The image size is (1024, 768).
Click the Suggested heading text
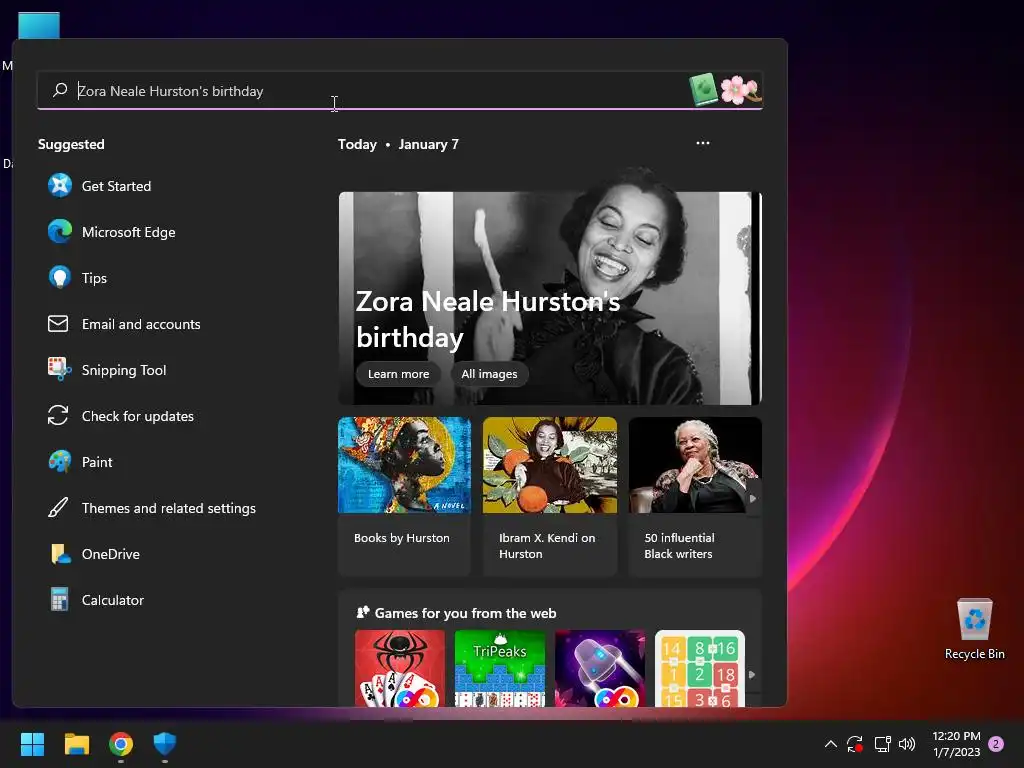(71, 144)
